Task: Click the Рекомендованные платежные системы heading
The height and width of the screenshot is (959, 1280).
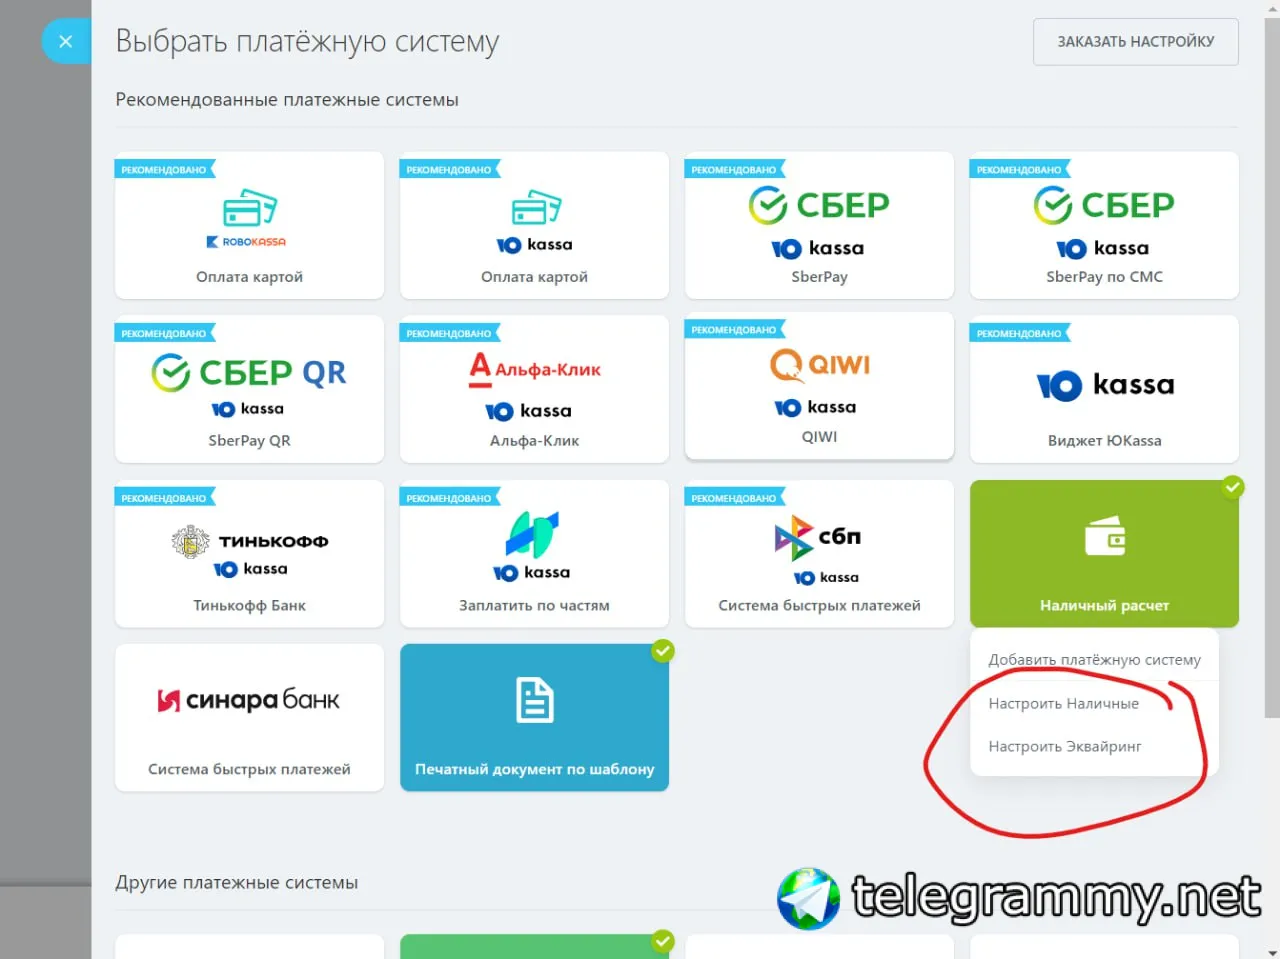Action: (287, 100)
